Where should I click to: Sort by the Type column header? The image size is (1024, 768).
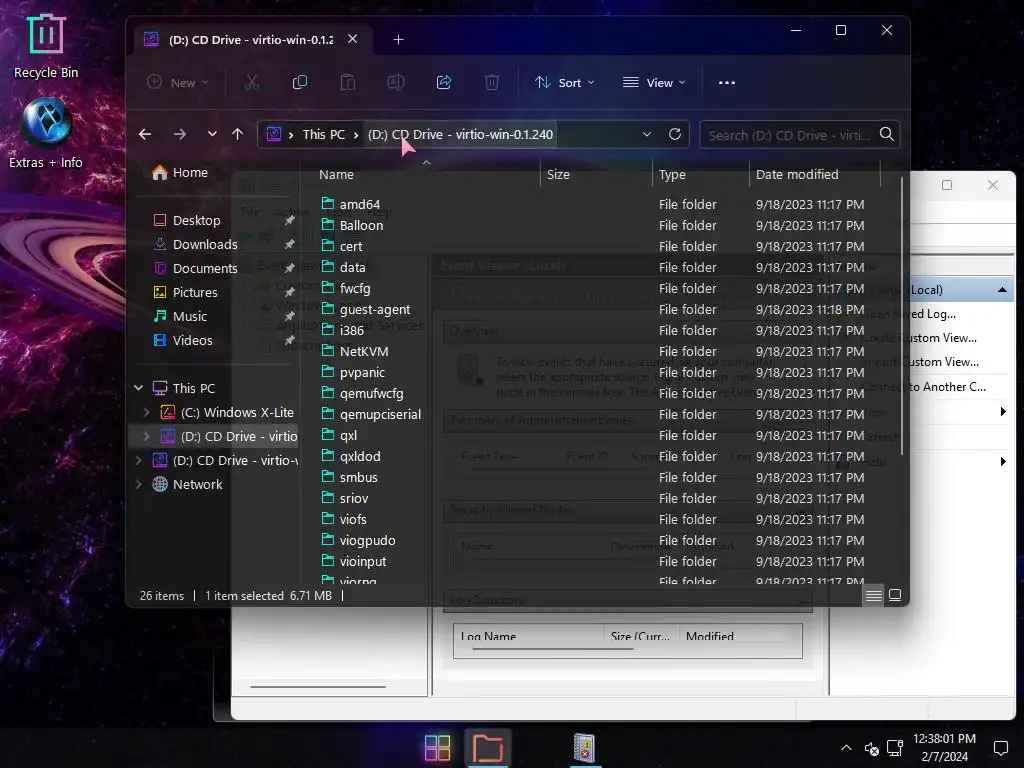tap(700, 174)
